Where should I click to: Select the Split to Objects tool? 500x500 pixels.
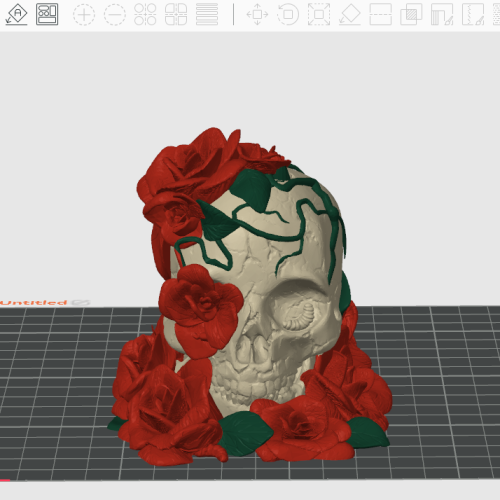(x=145, y=14)
